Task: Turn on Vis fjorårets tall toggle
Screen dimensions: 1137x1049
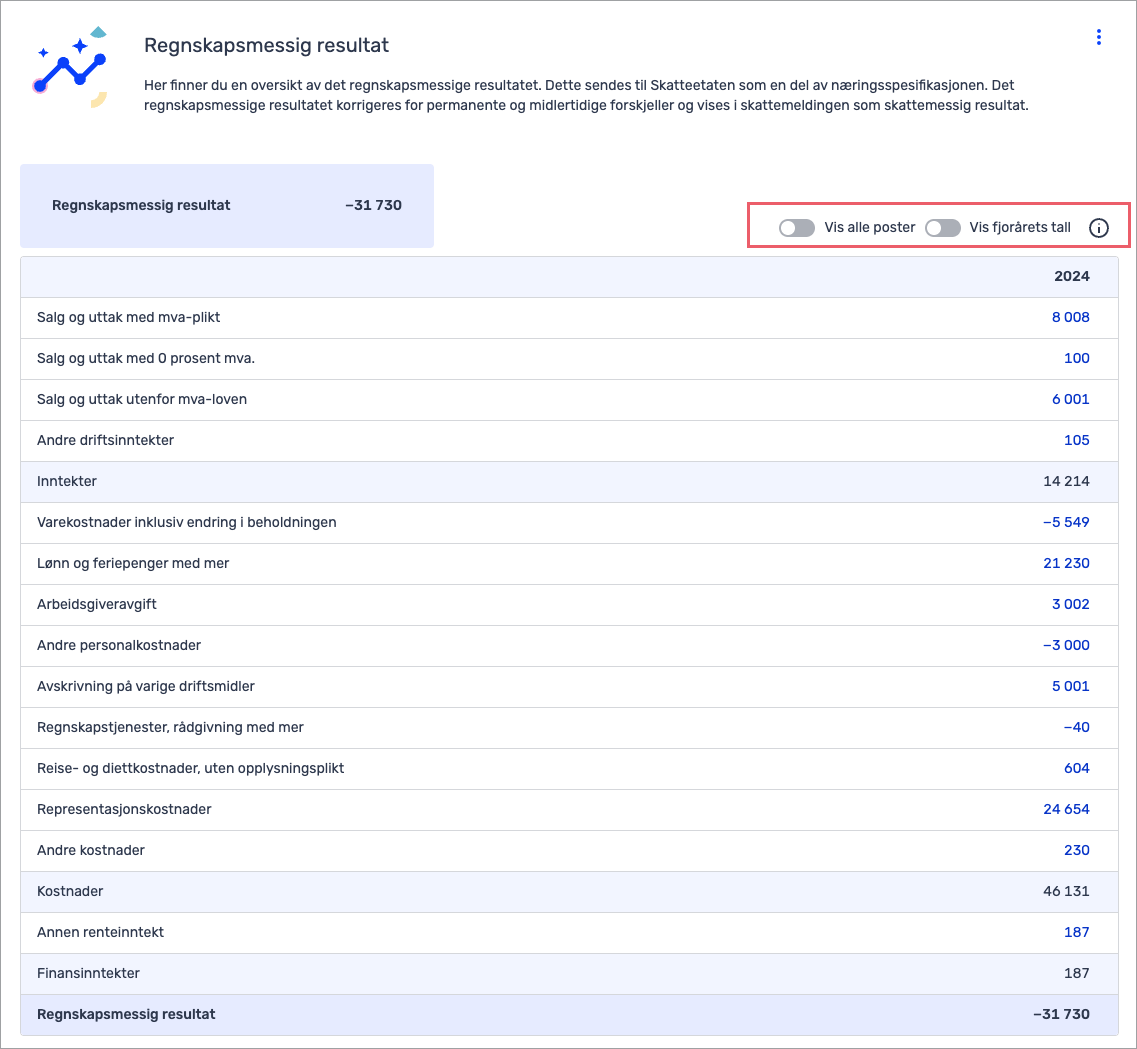Action: tap(943, 228)
